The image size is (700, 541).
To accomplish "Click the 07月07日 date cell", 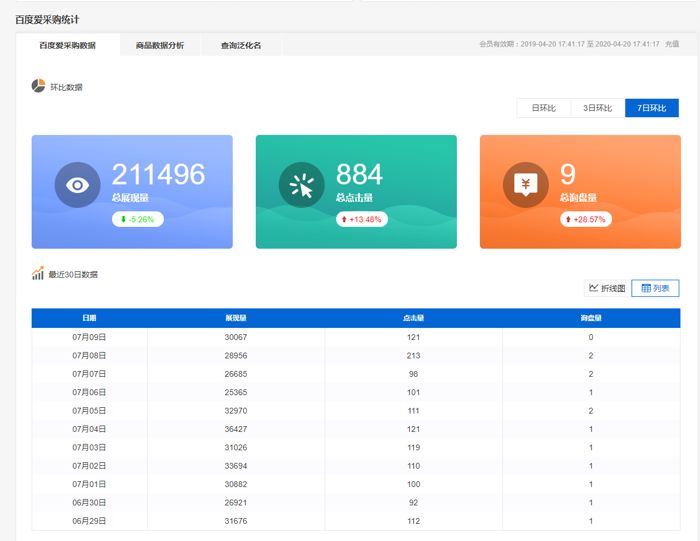I will (89, 374).
